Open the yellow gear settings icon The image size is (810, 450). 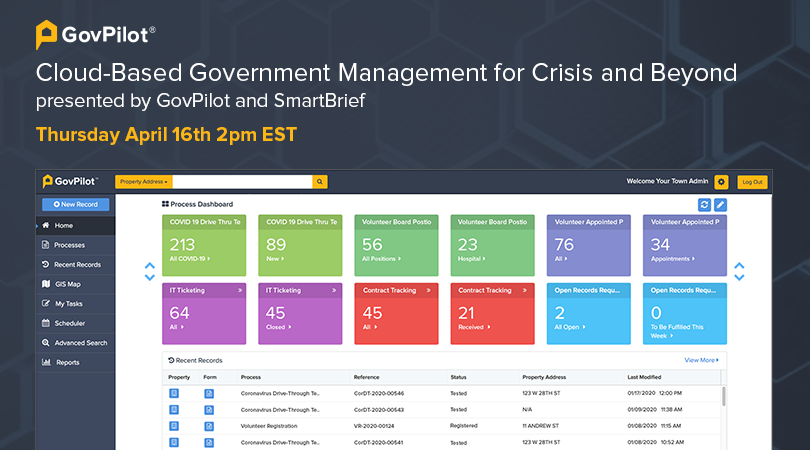721,182
